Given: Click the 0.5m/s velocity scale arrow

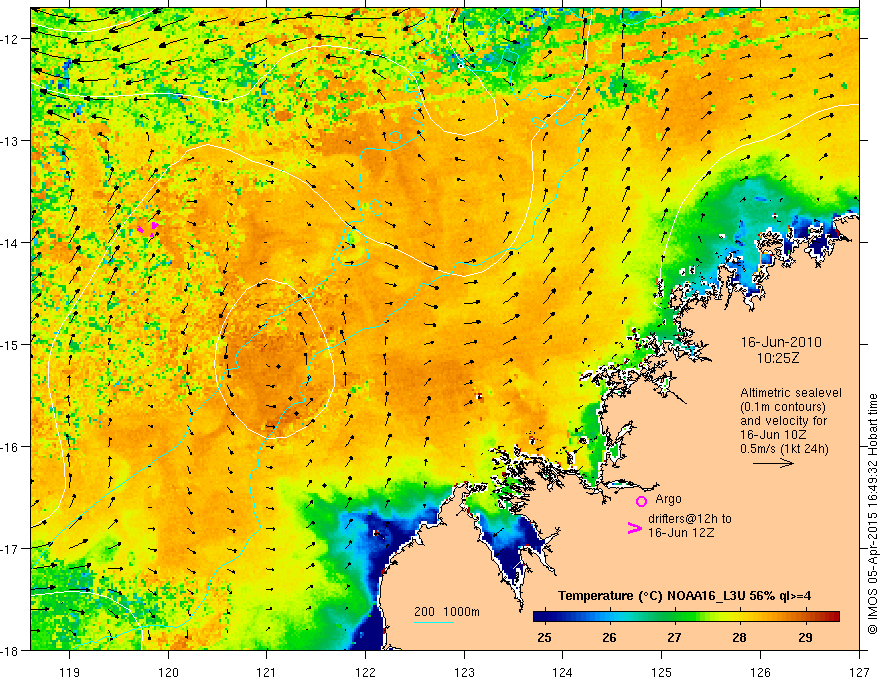Looking at the screenshot, I should [773, 463].
